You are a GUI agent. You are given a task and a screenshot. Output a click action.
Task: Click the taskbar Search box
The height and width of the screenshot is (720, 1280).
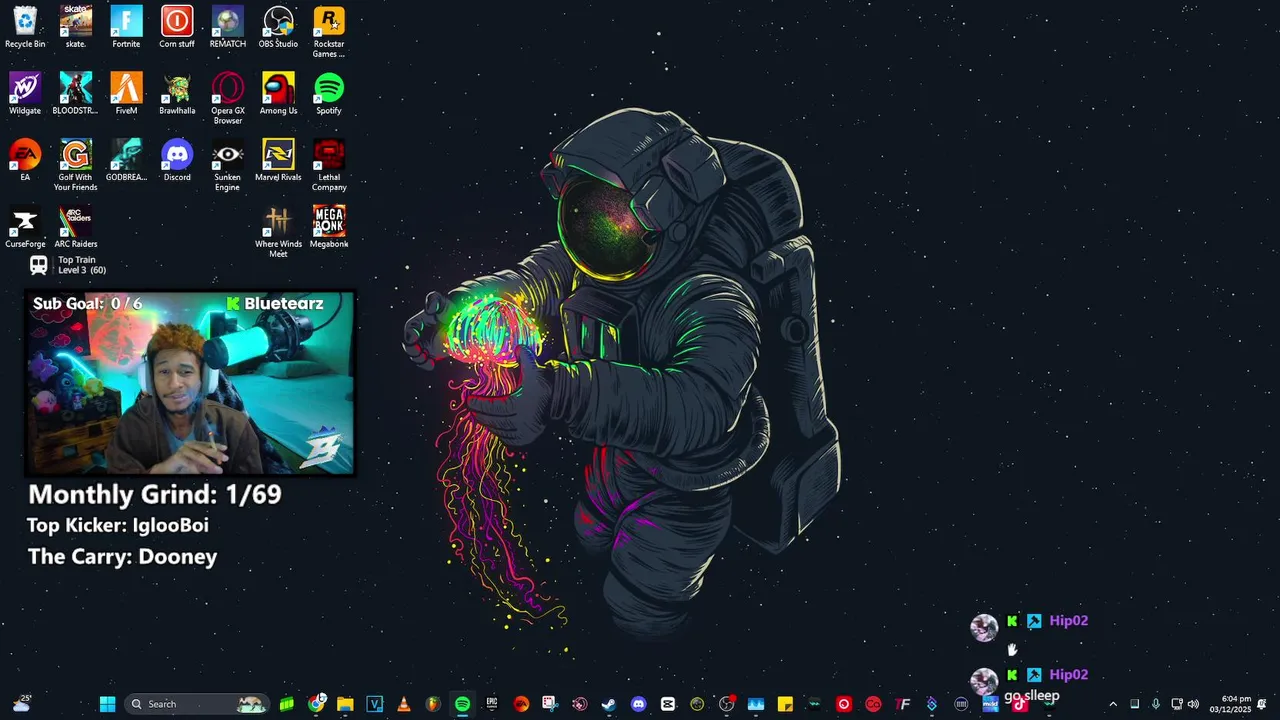click(x=196, y=704)
